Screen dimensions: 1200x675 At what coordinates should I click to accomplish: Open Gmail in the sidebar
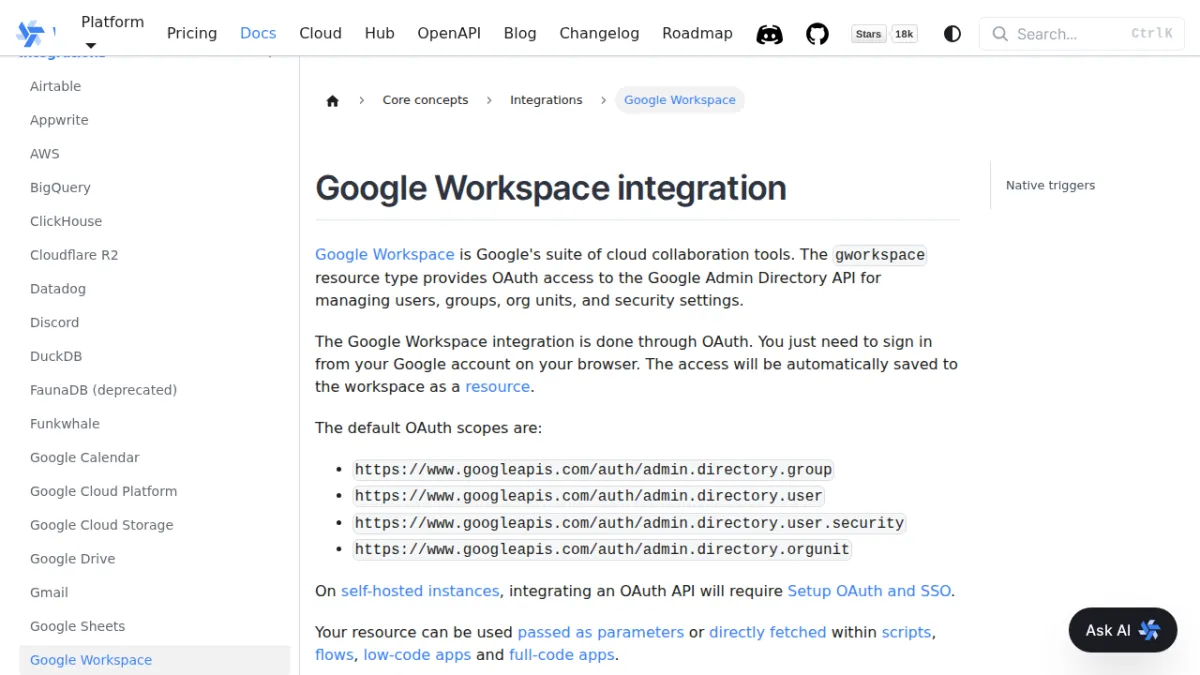[155, 592]
